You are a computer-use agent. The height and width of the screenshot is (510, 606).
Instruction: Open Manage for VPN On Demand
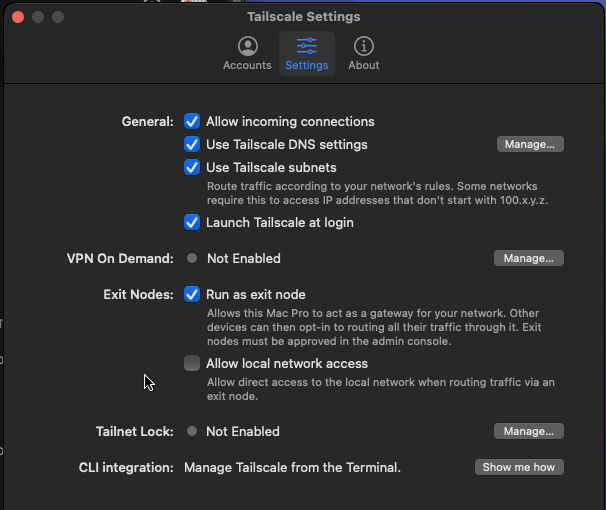pyautogui.click(x=529, y=258)
